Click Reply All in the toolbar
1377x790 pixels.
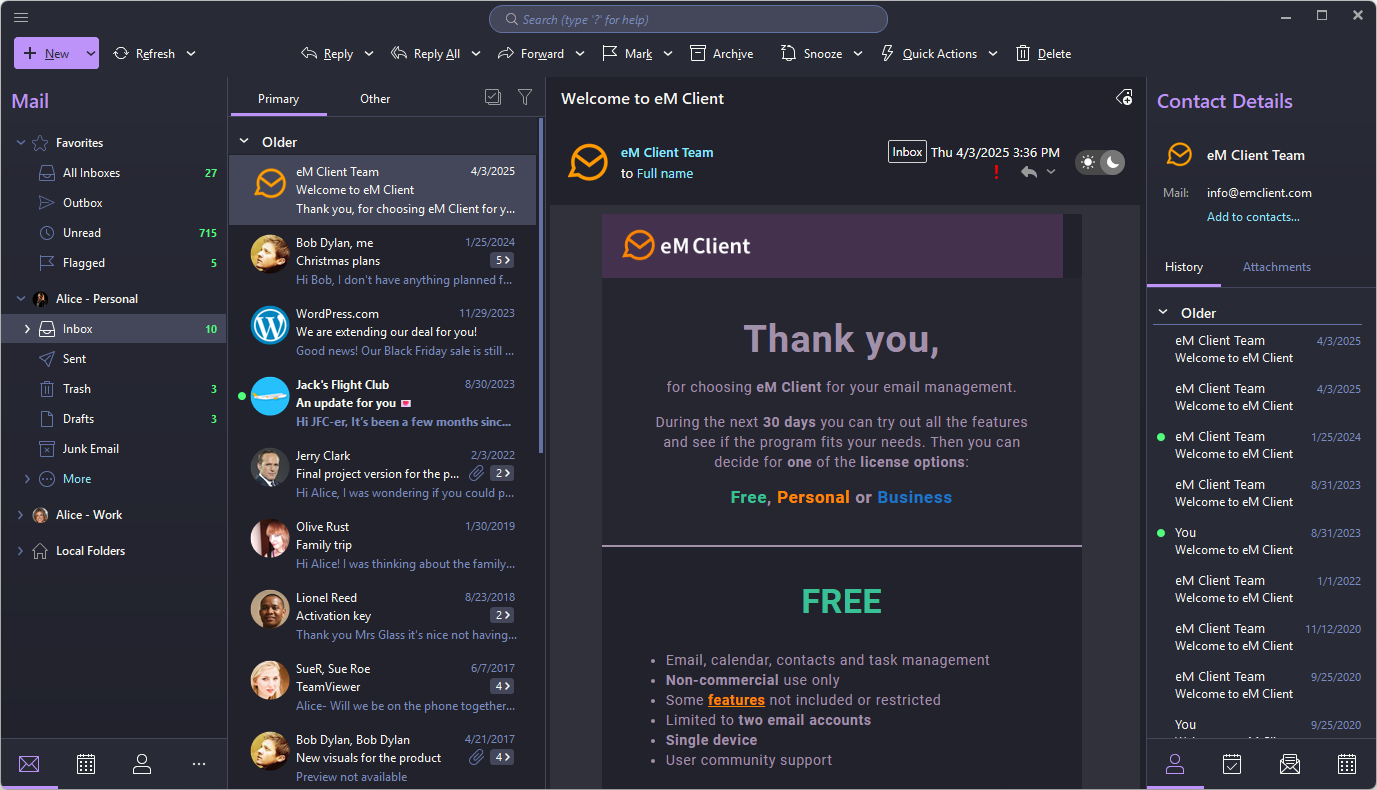coord(426,54)
